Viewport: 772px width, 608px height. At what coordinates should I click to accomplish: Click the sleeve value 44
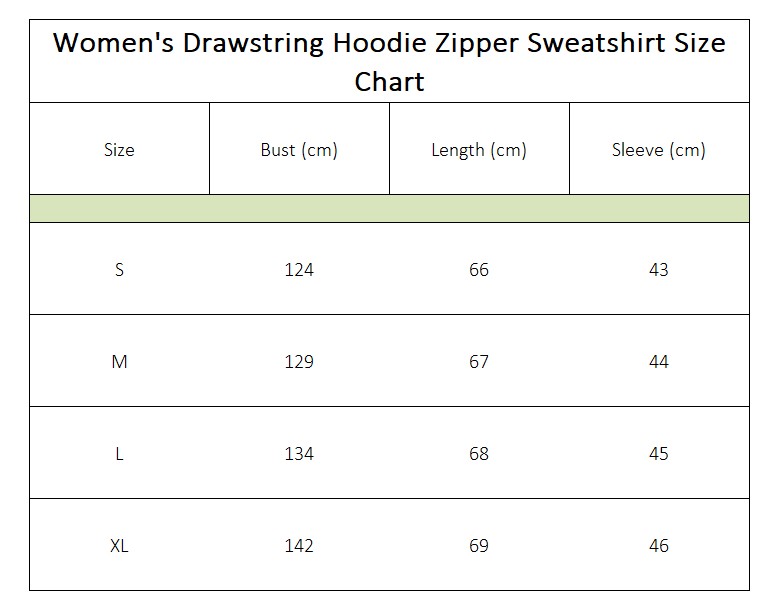659,362
